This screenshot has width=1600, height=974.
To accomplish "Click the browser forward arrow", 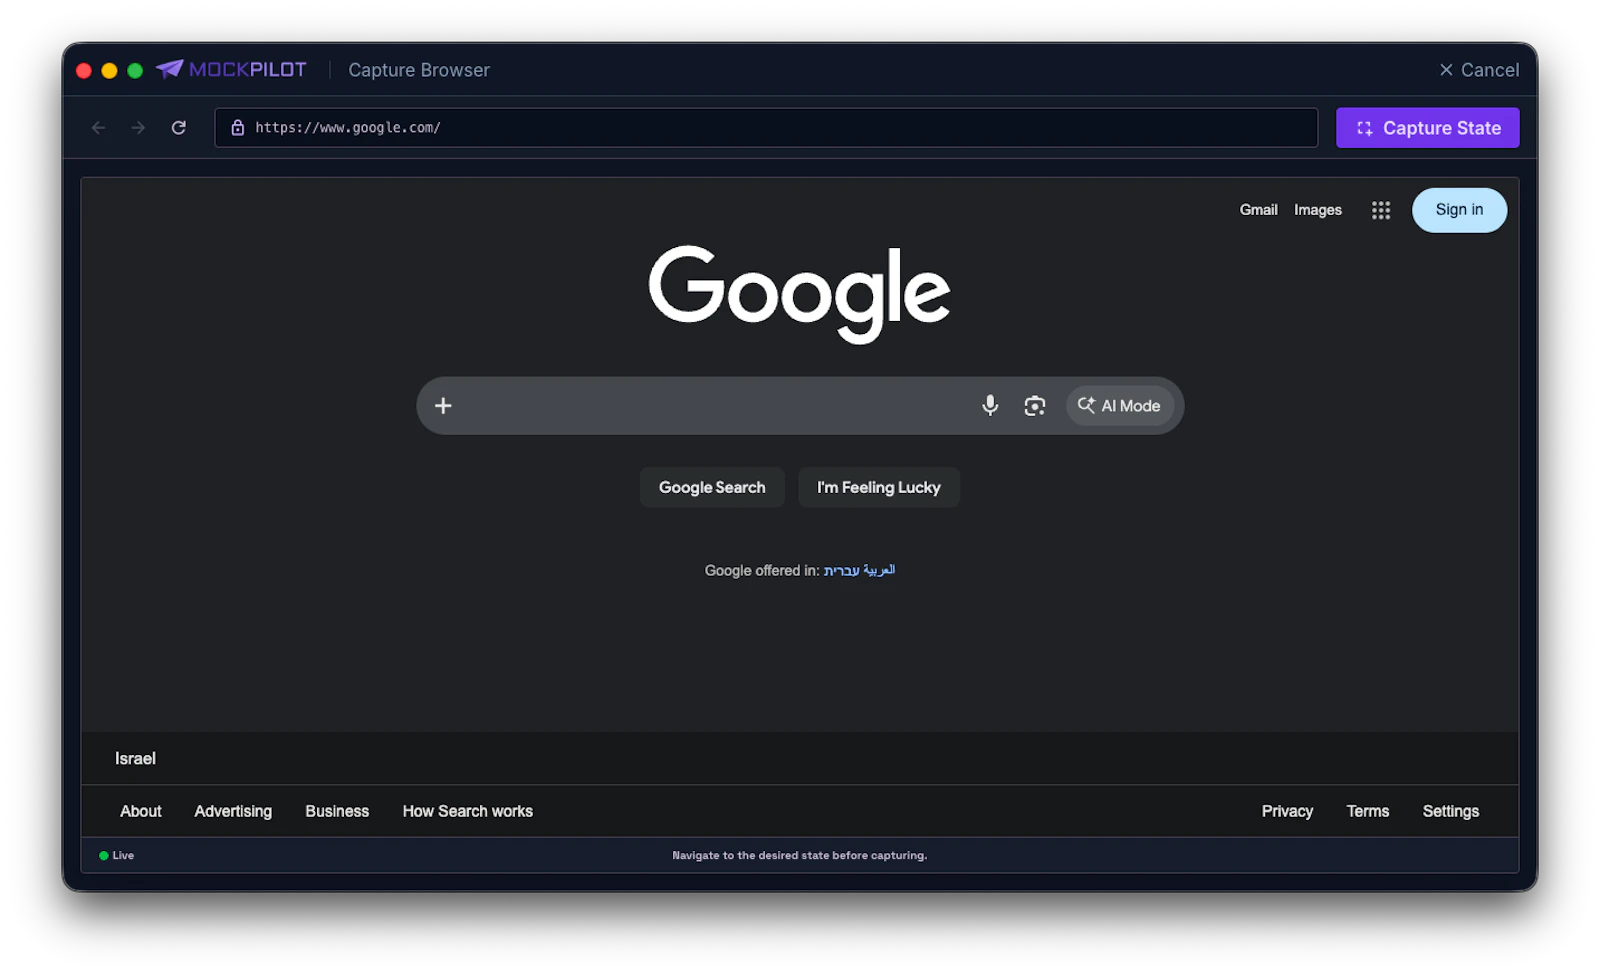I will coord(138,128).
